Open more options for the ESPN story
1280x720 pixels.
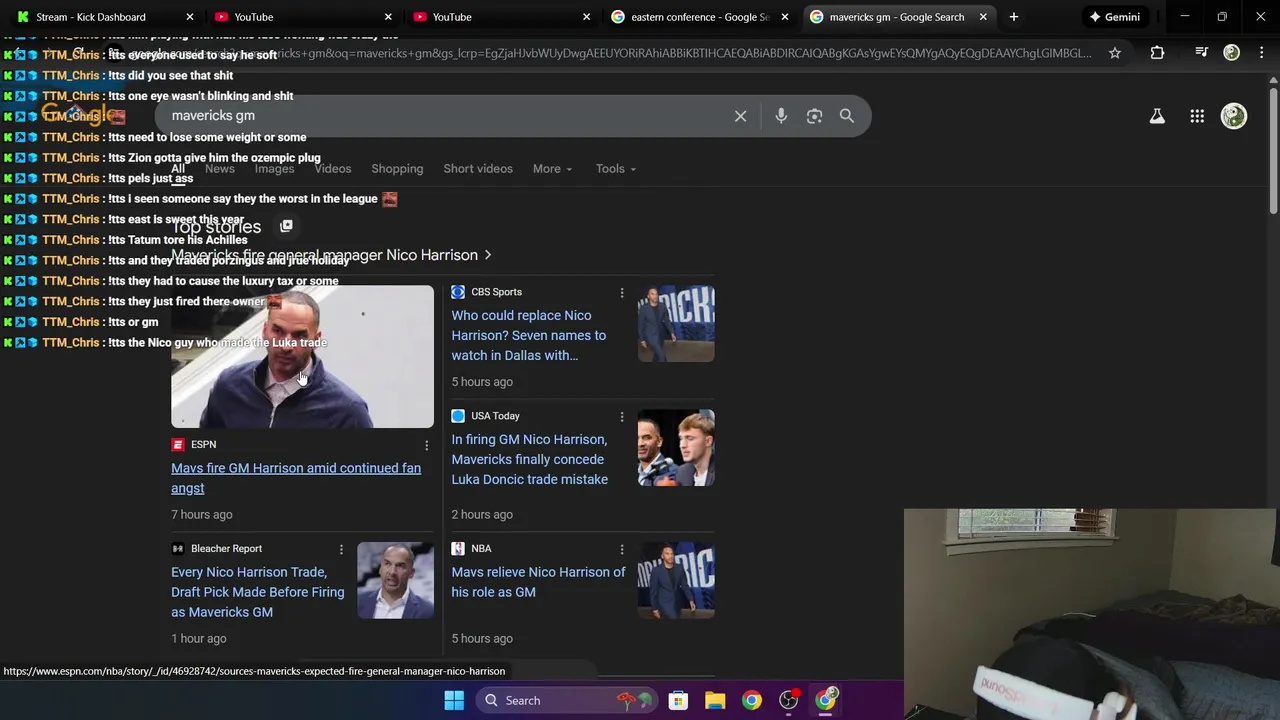[x=427, y=446]
